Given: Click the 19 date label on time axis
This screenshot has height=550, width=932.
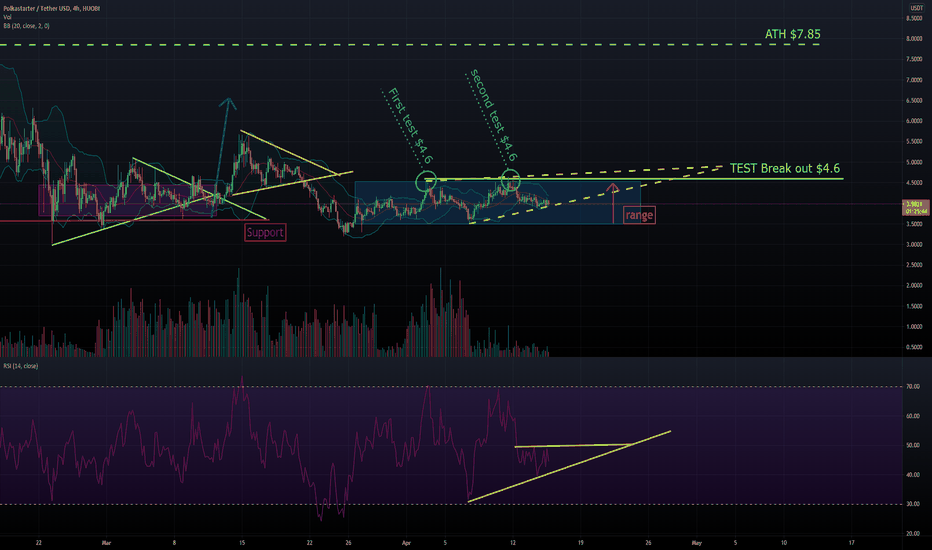Looking at the screenshot, I should (x=581, y=543).
